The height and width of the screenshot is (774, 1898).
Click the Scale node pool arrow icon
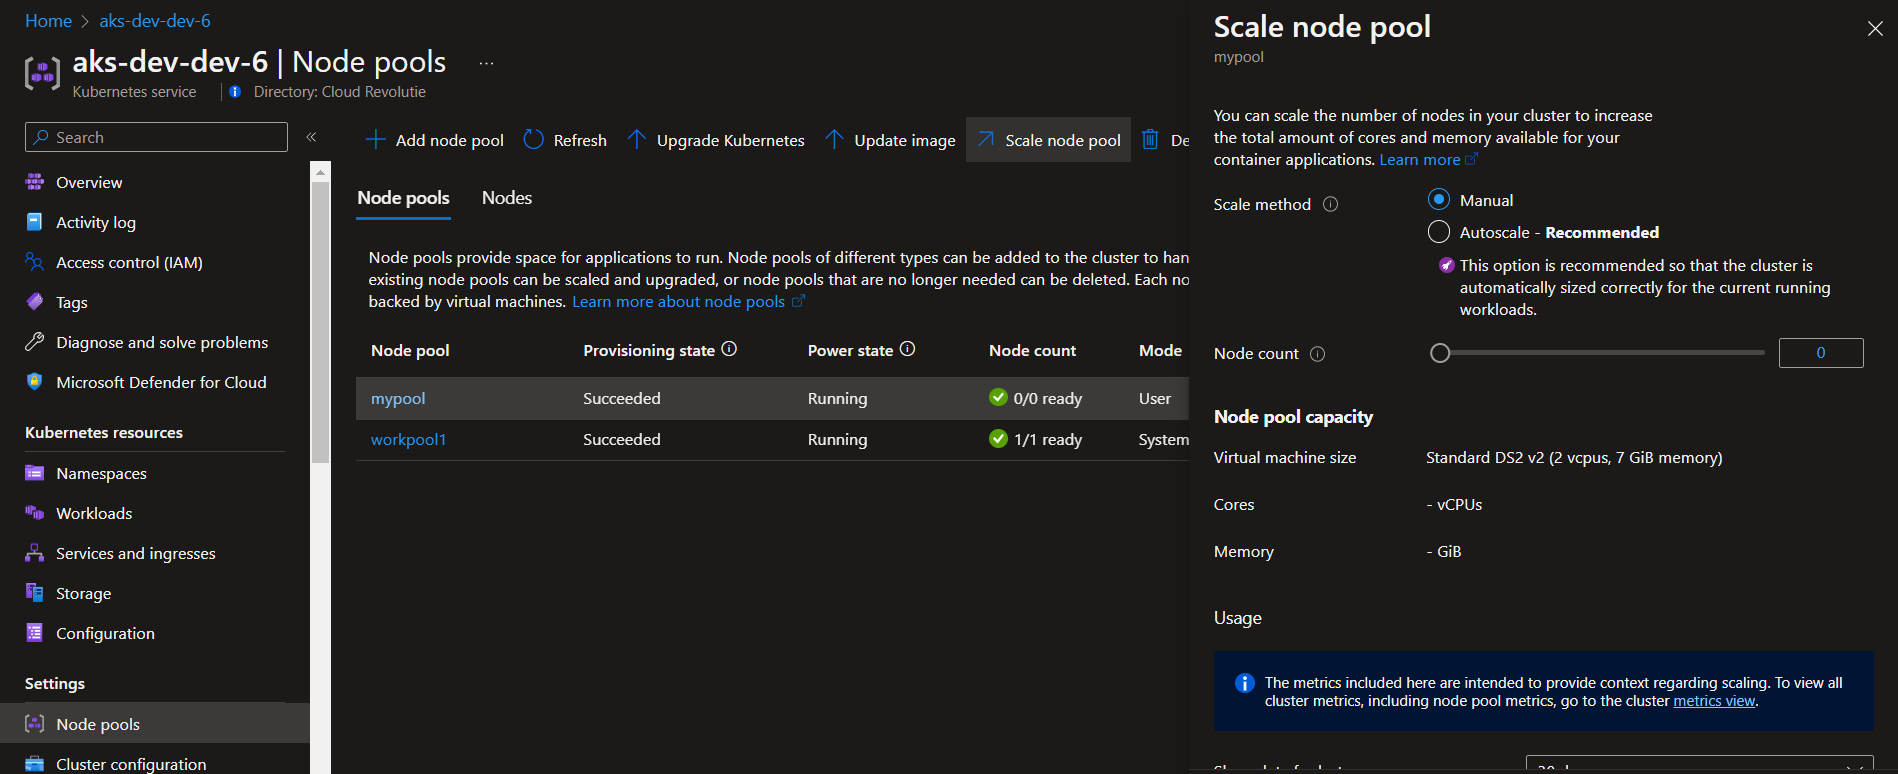[x=985, y=140]
